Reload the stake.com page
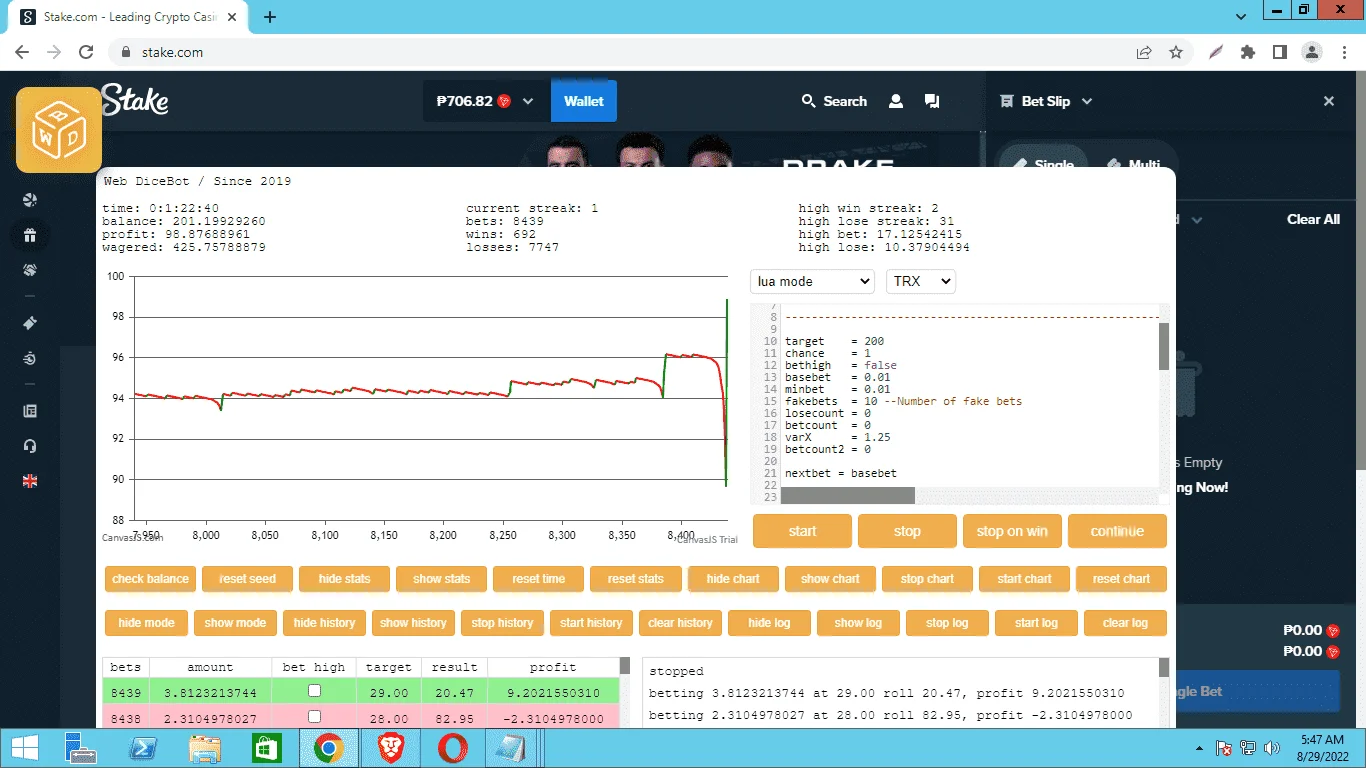1366x768 pixels. pyautogui.click(x=86, y=52)
